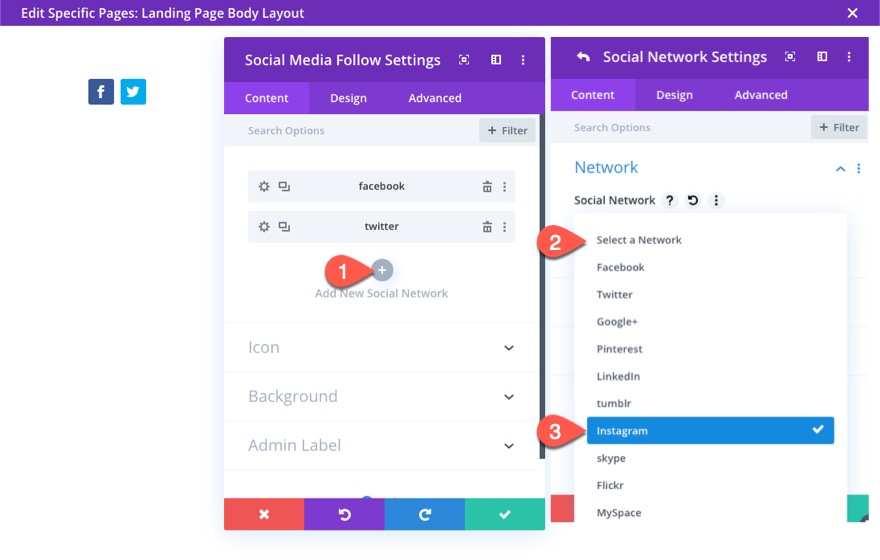
Task: Click the Twitter icon preview on page
Action: [x=133, y=92]
